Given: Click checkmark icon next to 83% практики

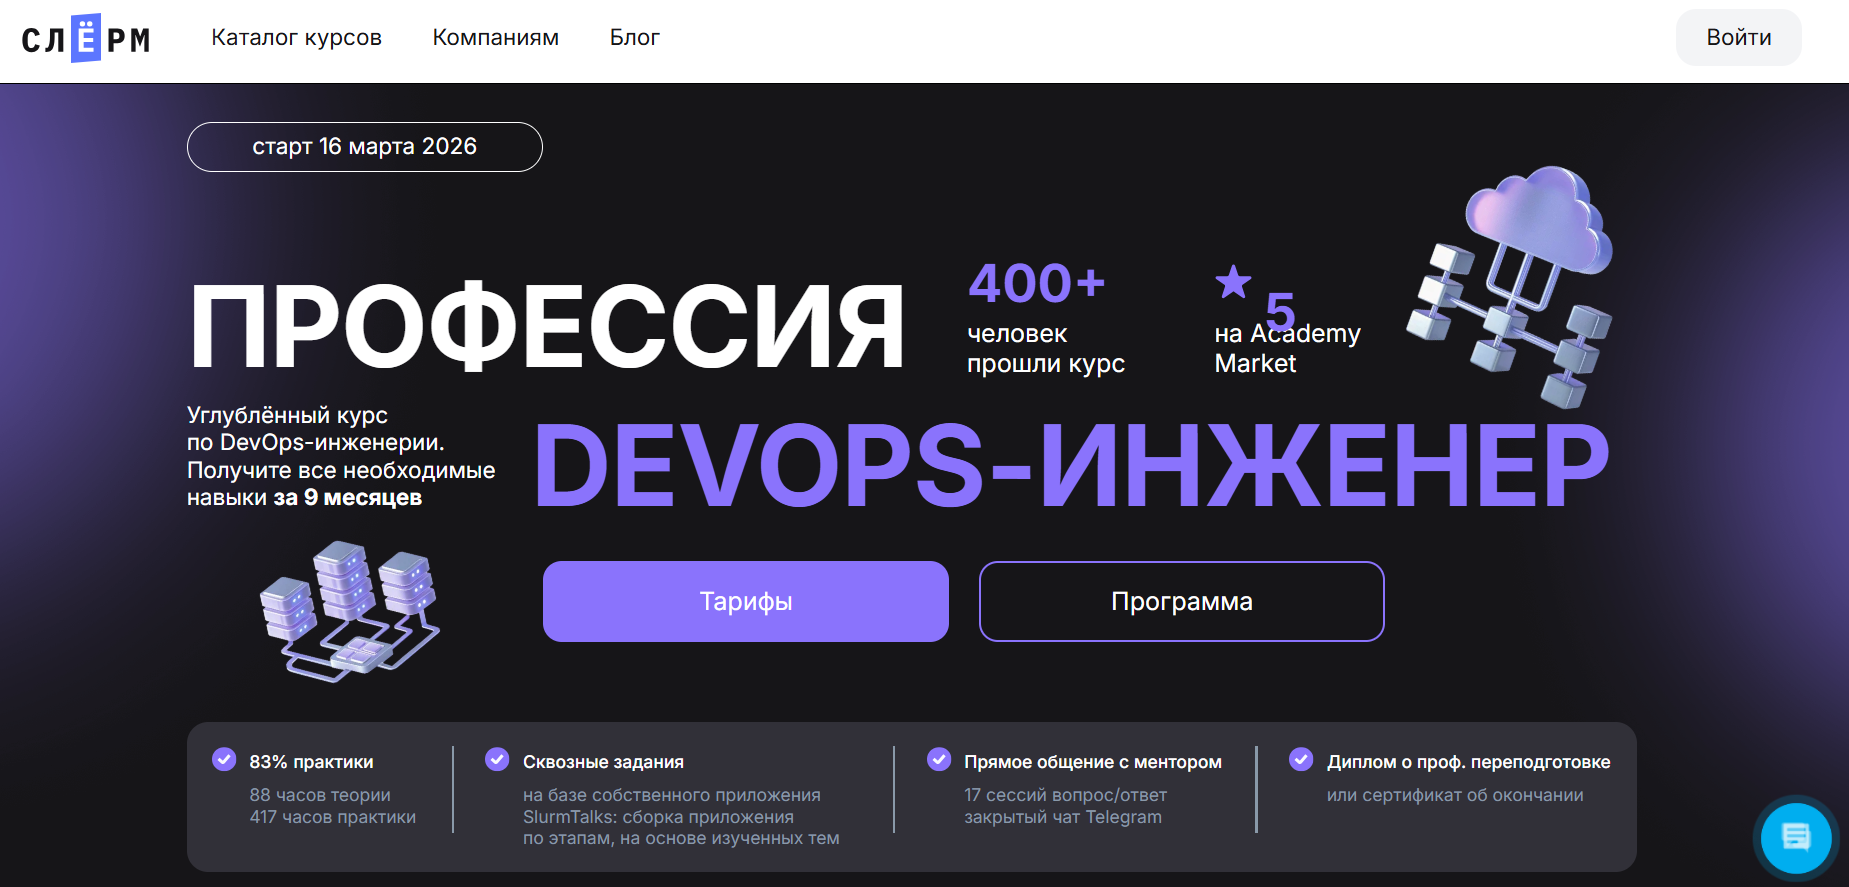Looking at the screenshot, I should click(x=224, y=760).
